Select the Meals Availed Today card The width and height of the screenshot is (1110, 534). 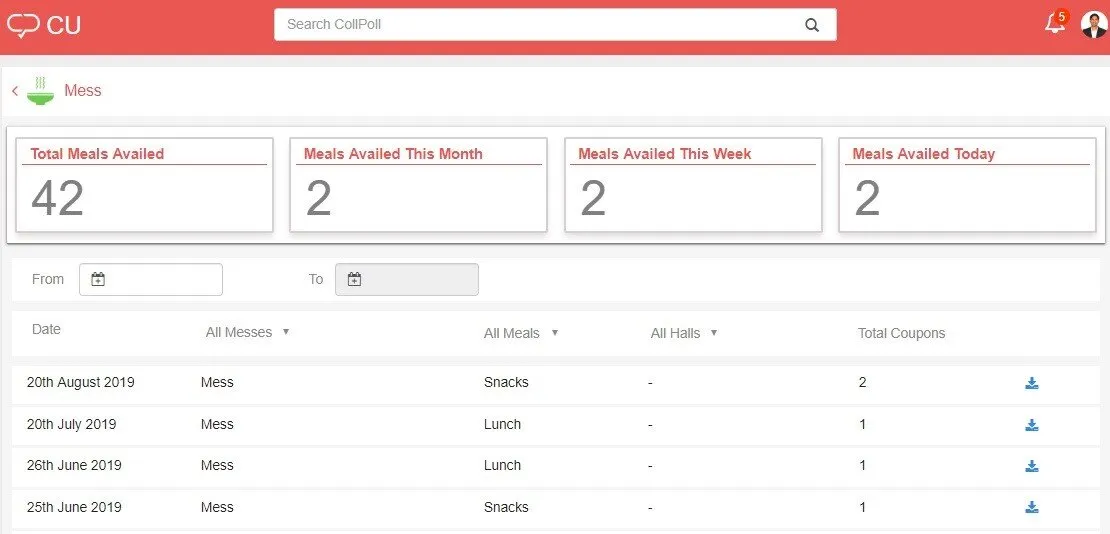[x=967, y=185]
